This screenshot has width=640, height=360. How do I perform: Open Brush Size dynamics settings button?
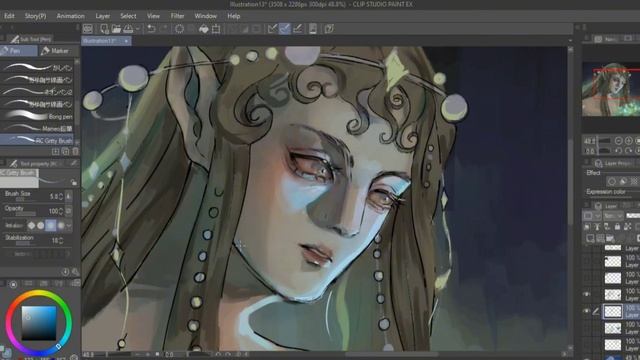(x=69, y=197)
